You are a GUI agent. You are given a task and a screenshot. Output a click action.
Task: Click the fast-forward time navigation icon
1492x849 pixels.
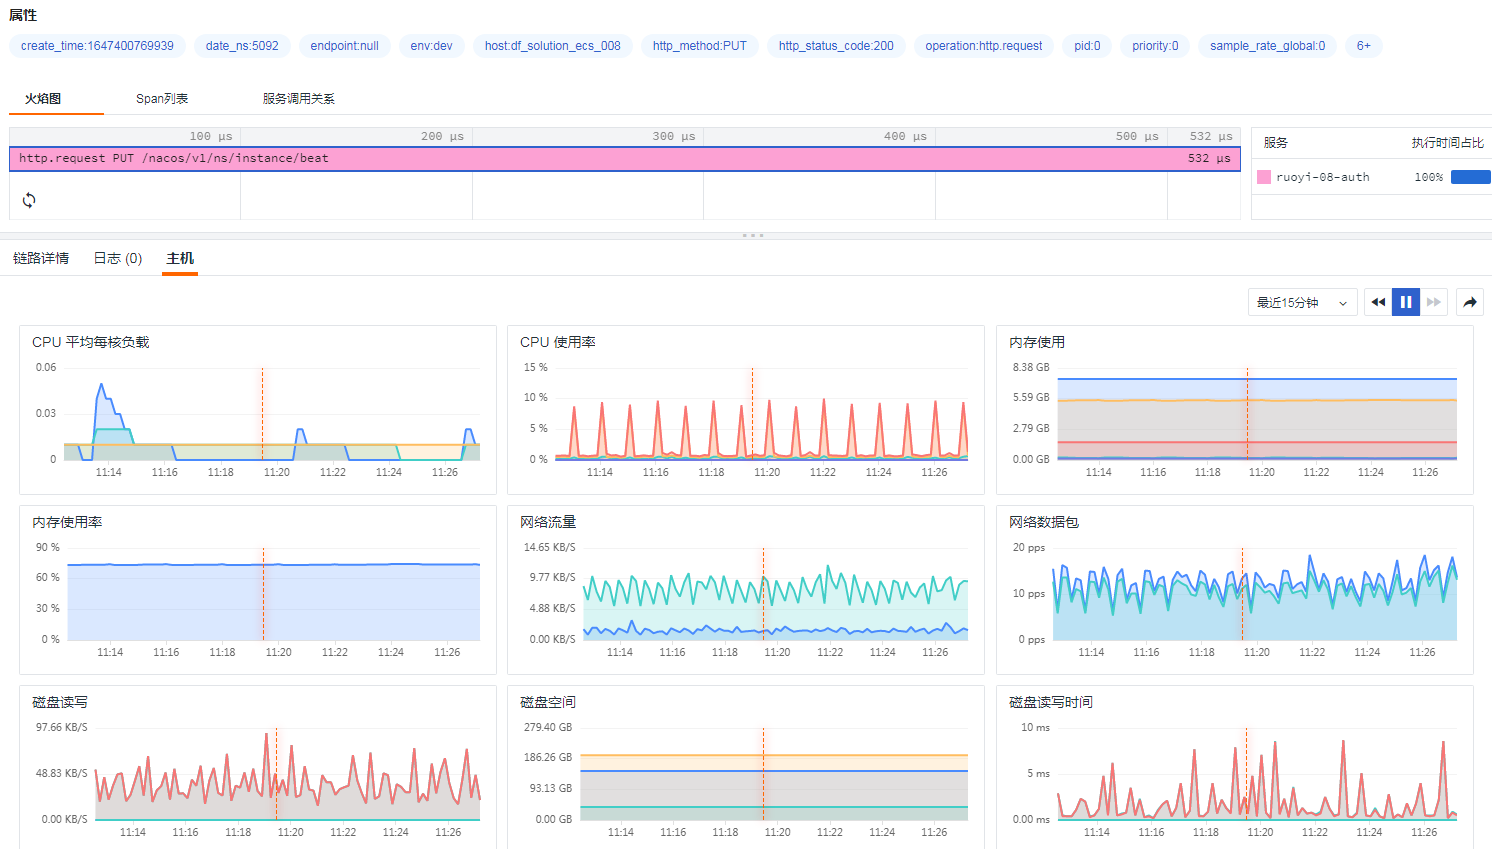tap(1433, 301)
